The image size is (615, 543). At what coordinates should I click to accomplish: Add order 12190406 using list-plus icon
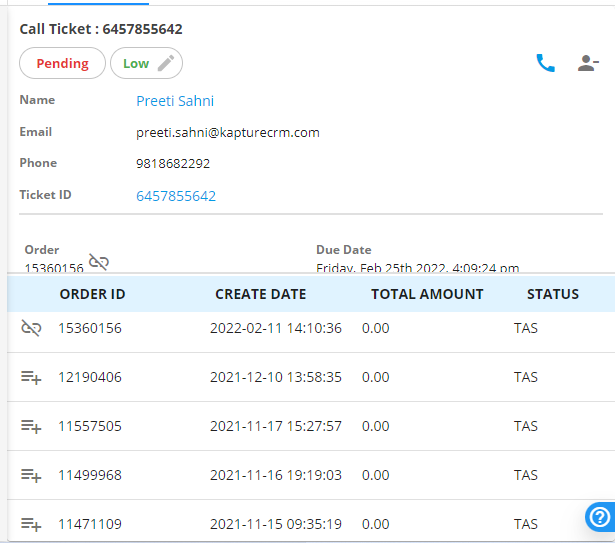point(31,377)
